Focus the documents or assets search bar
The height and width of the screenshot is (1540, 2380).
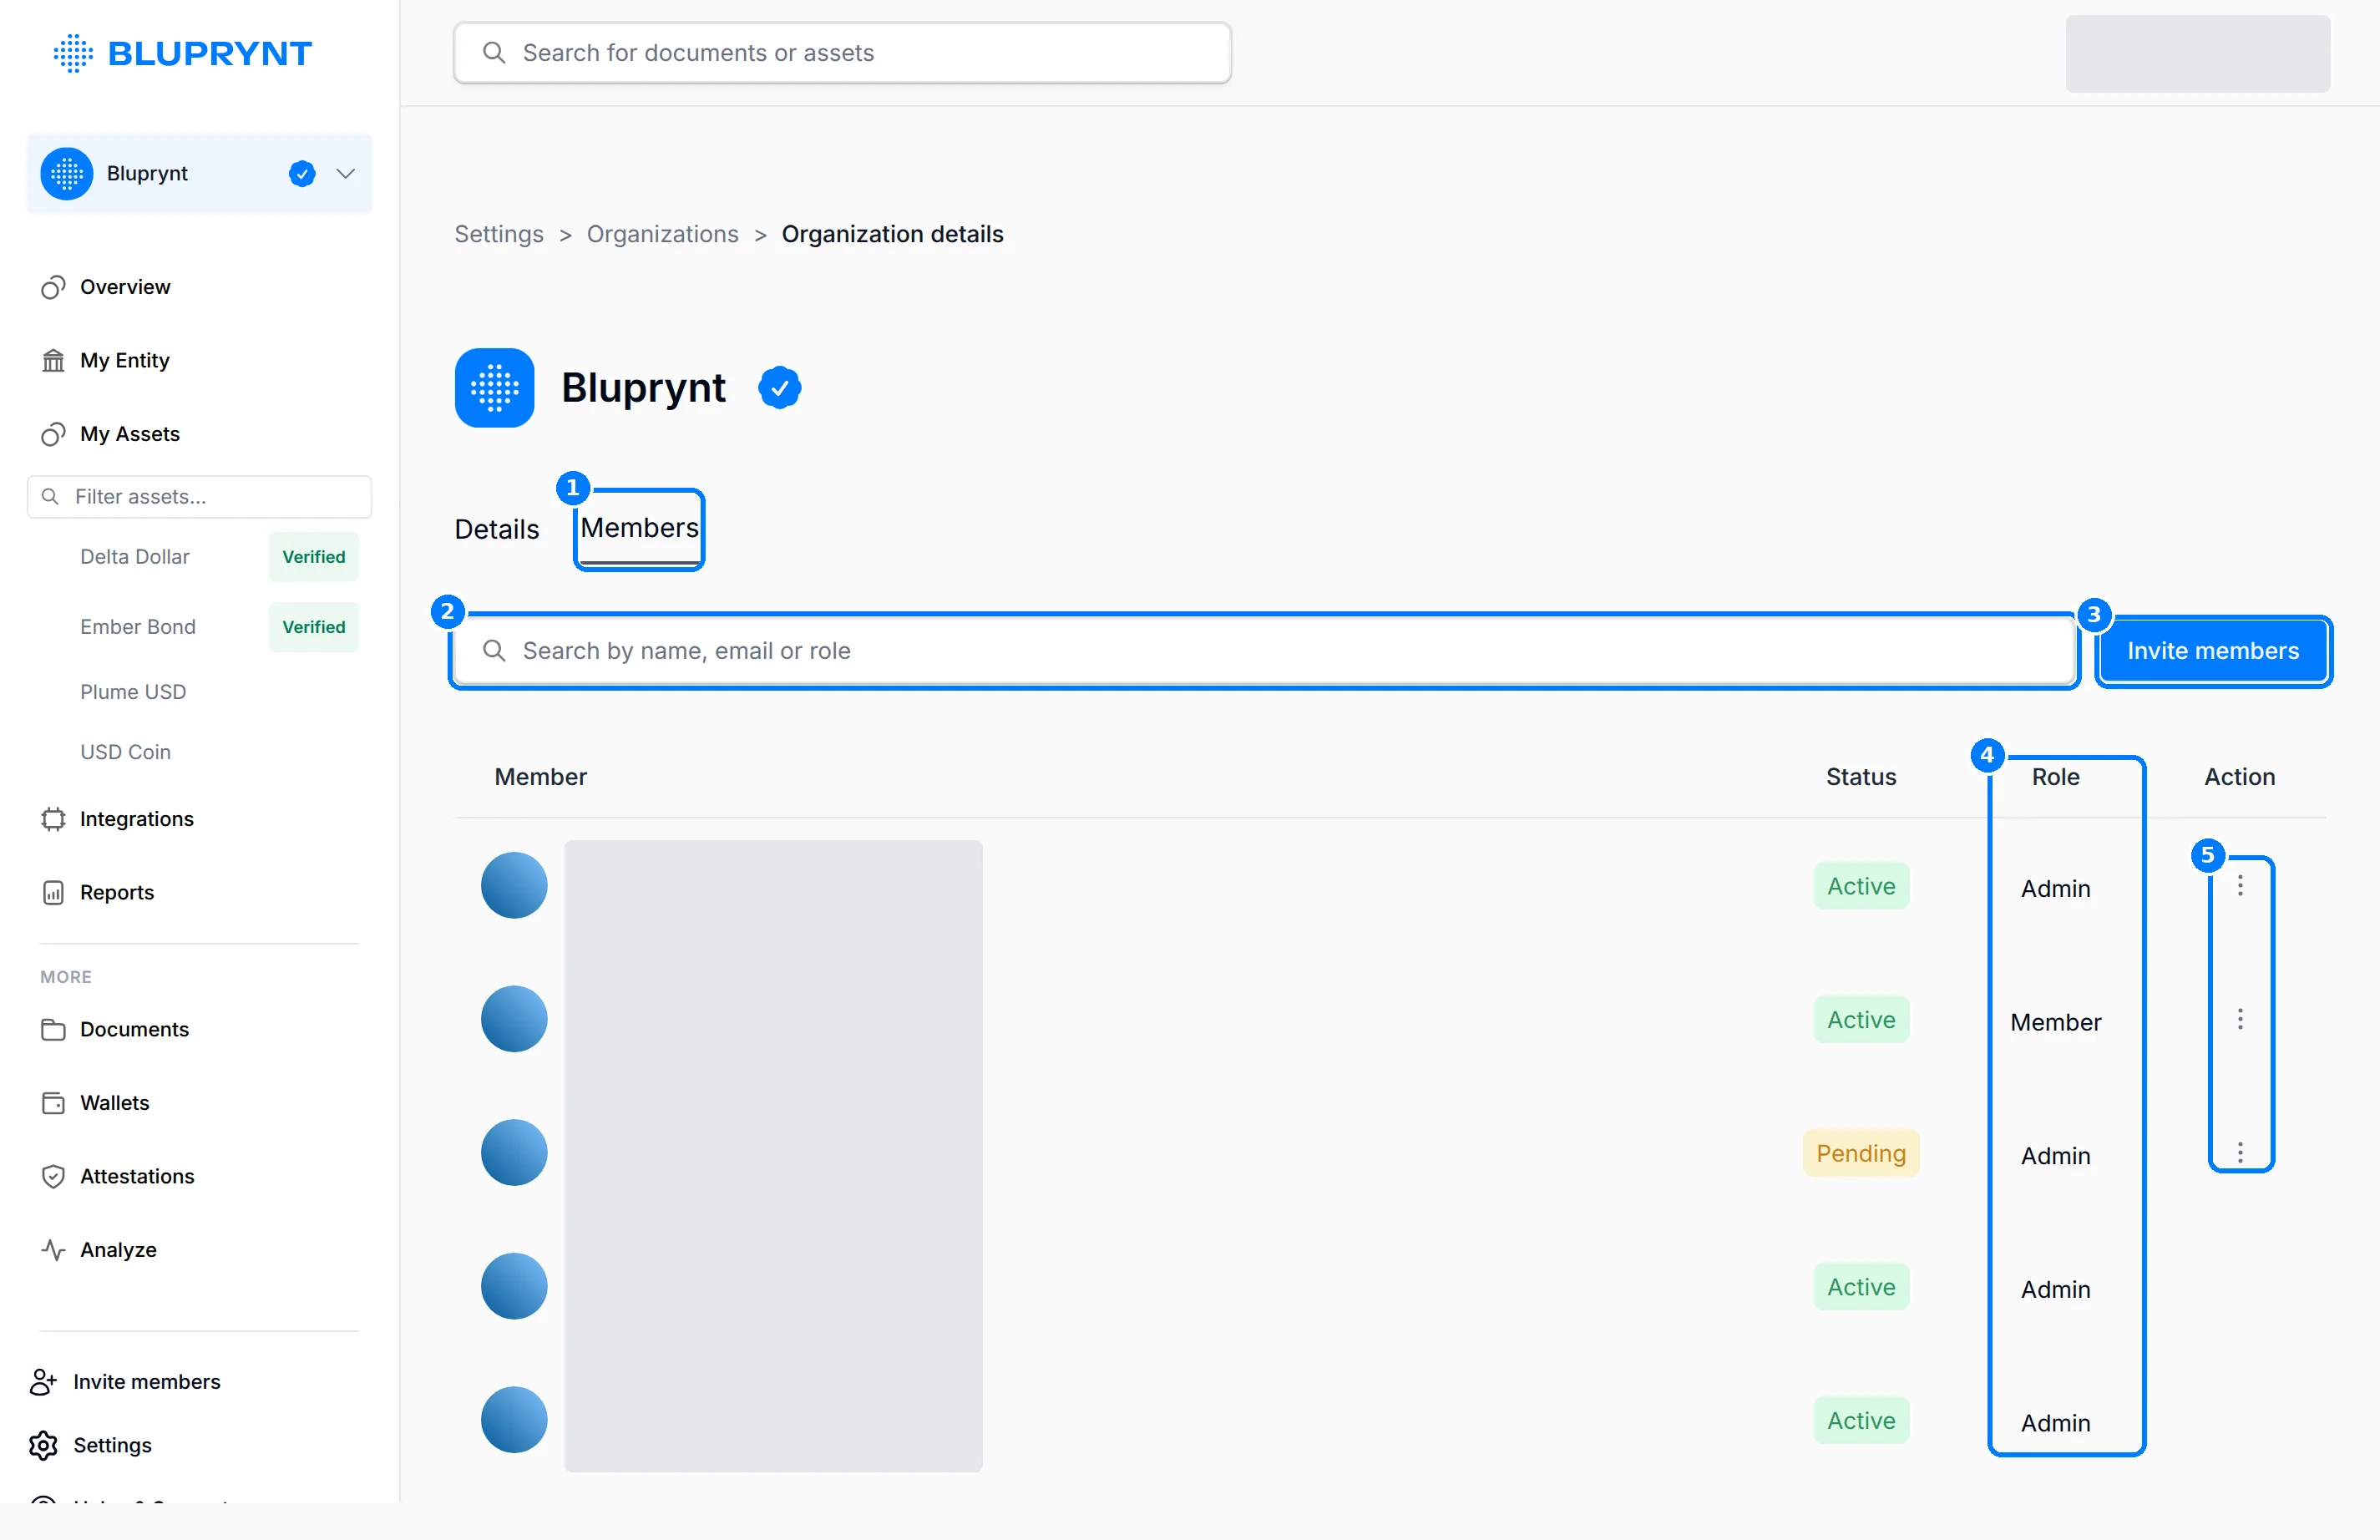coord(842,53)
